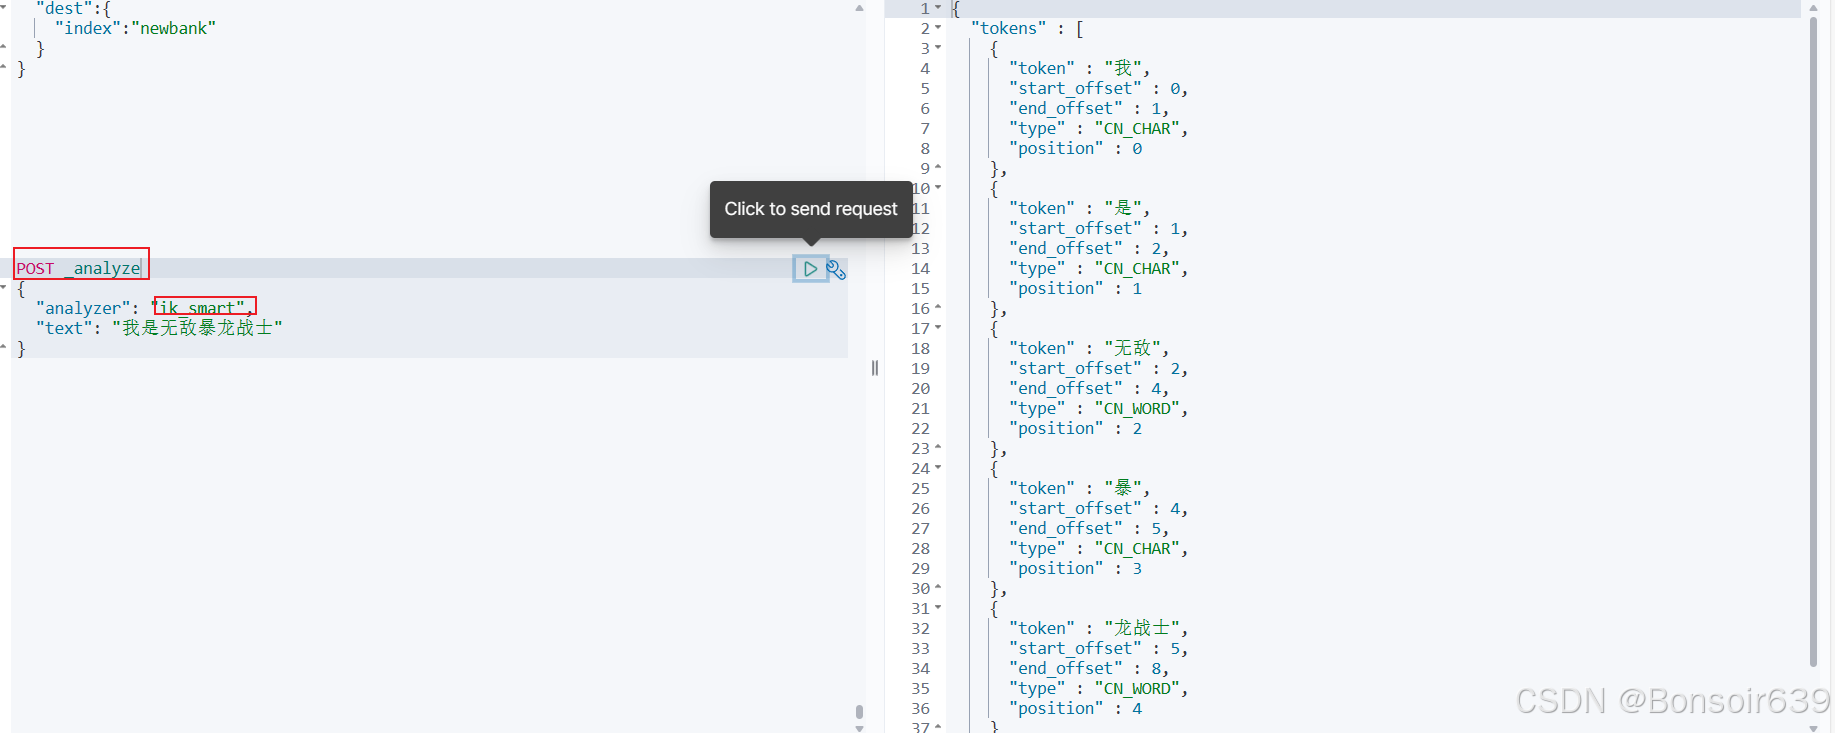
Task: Click the fold end marker at line 9
Action: 938,168
